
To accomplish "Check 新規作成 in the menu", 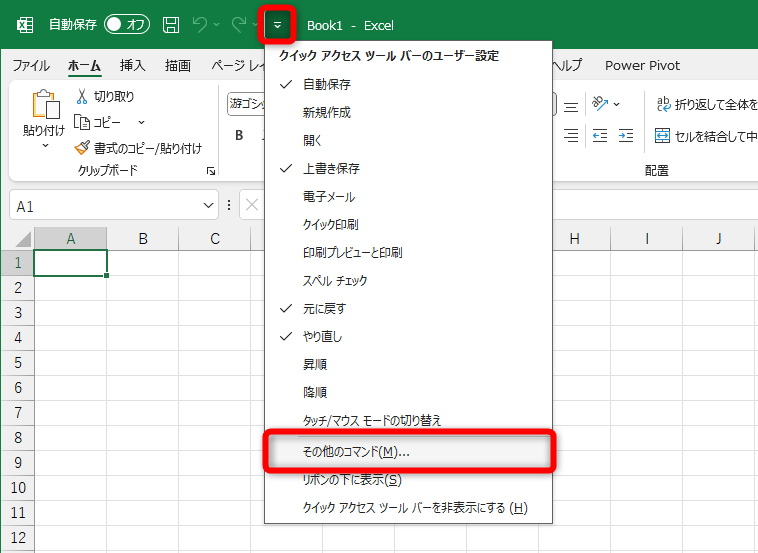I will click(x=408, y=113).
